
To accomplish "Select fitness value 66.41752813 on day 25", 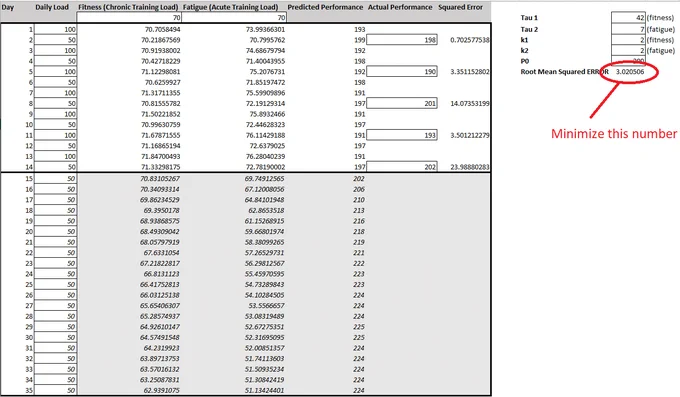I will (x=160, y=285).
